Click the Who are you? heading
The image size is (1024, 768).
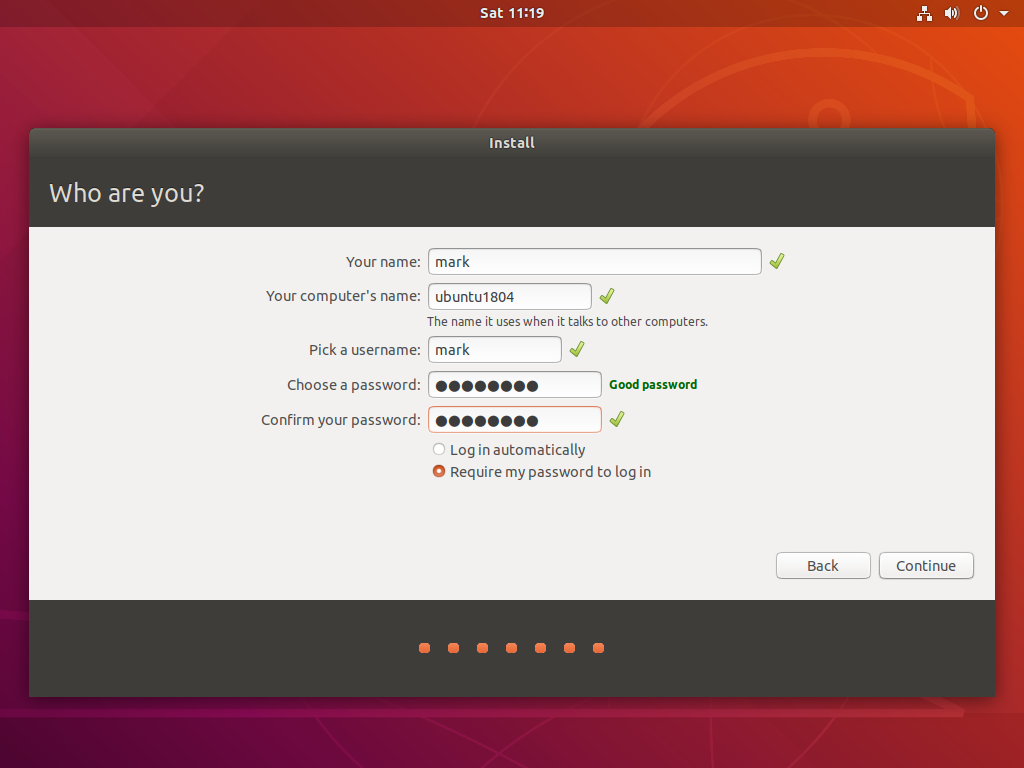click(x=127, y=193)
